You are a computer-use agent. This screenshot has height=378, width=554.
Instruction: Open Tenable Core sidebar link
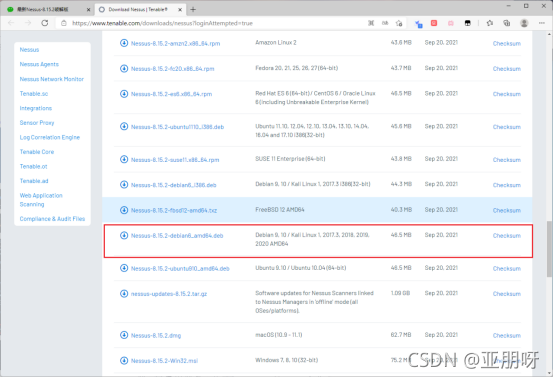37,152
